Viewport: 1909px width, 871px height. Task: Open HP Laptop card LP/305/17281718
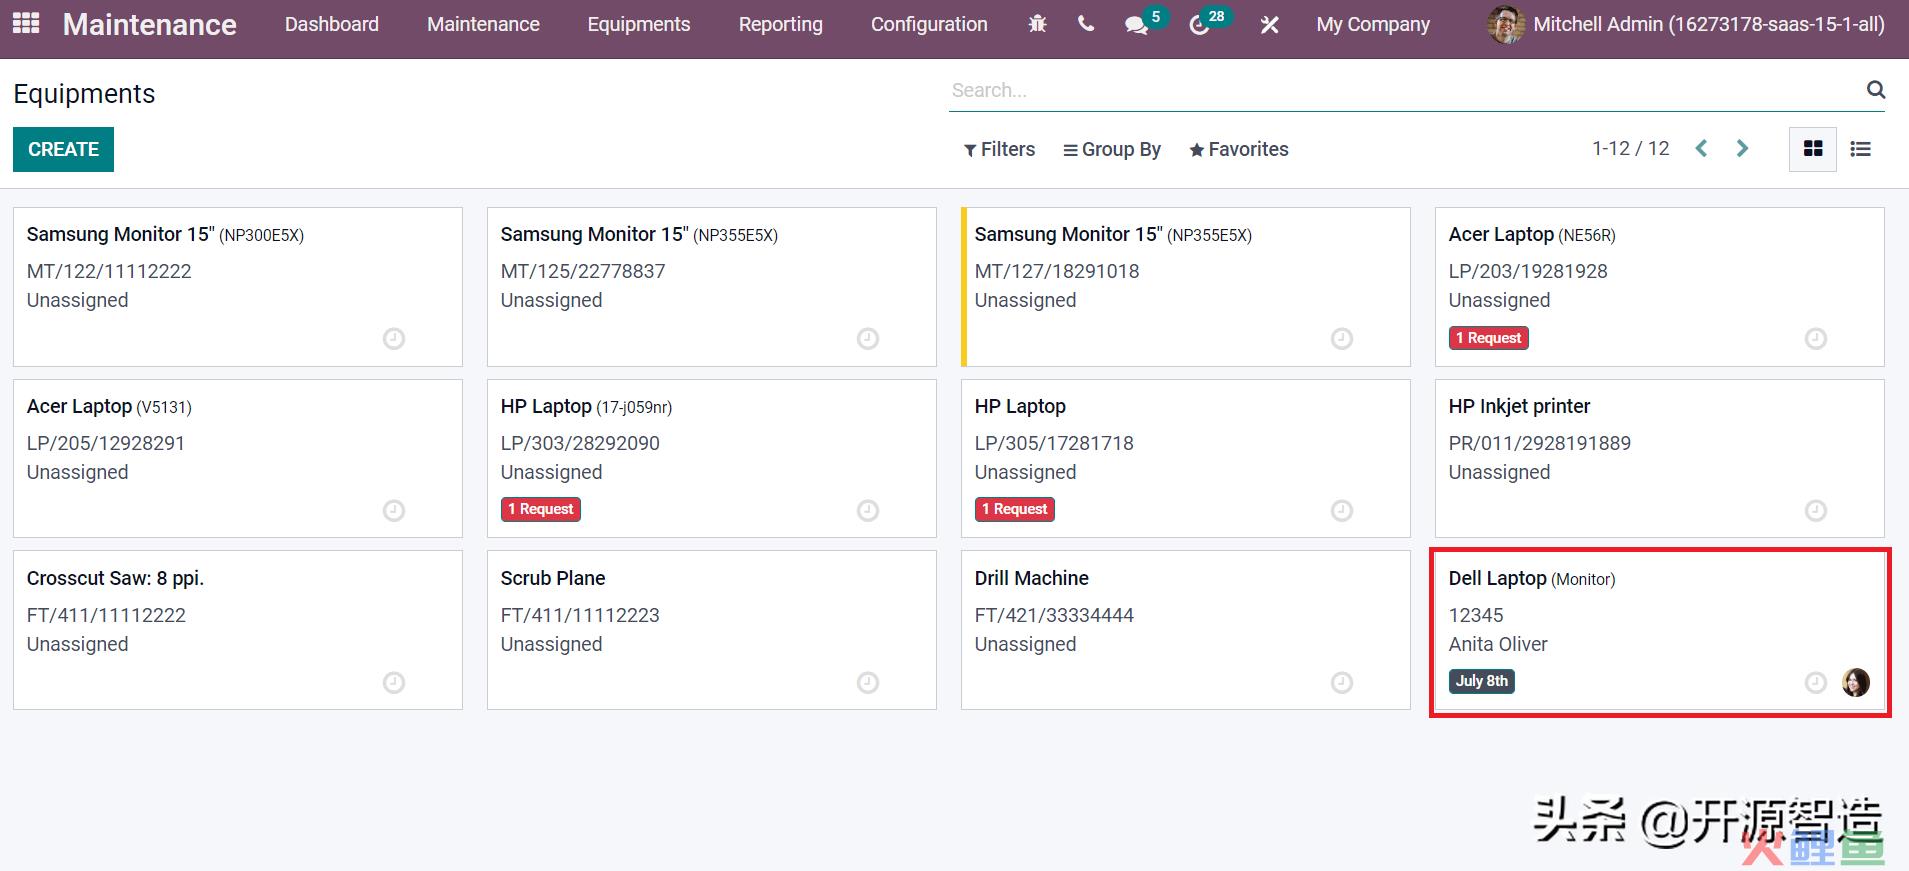point(1186,459)
